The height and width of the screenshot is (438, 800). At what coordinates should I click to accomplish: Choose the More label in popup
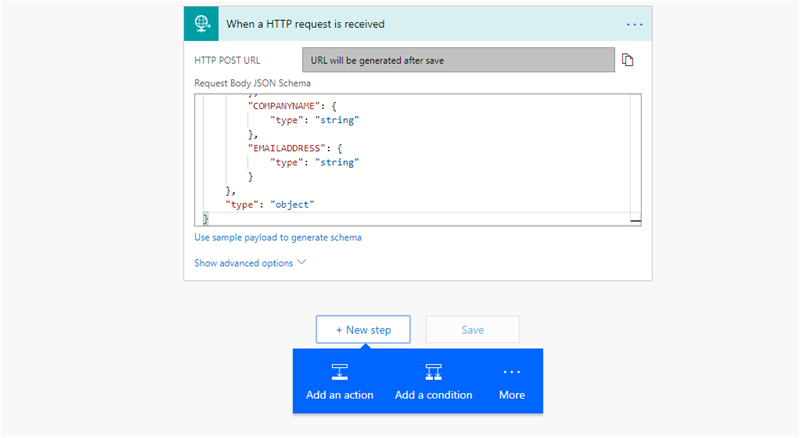click(511, 395)
